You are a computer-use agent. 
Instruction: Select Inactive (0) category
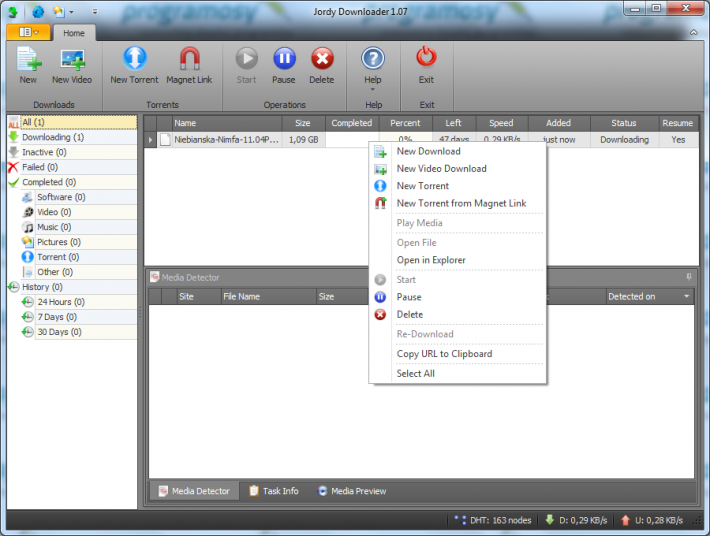72,152
